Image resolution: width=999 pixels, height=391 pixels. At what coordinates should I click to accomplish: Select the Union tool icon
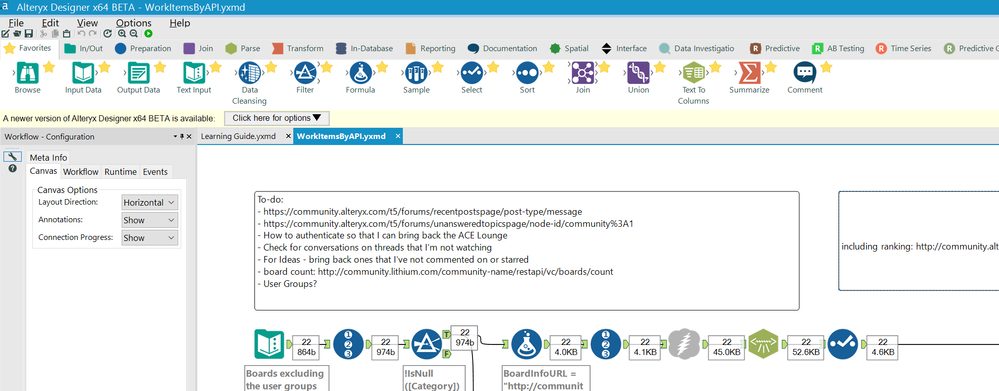point(638,73)
